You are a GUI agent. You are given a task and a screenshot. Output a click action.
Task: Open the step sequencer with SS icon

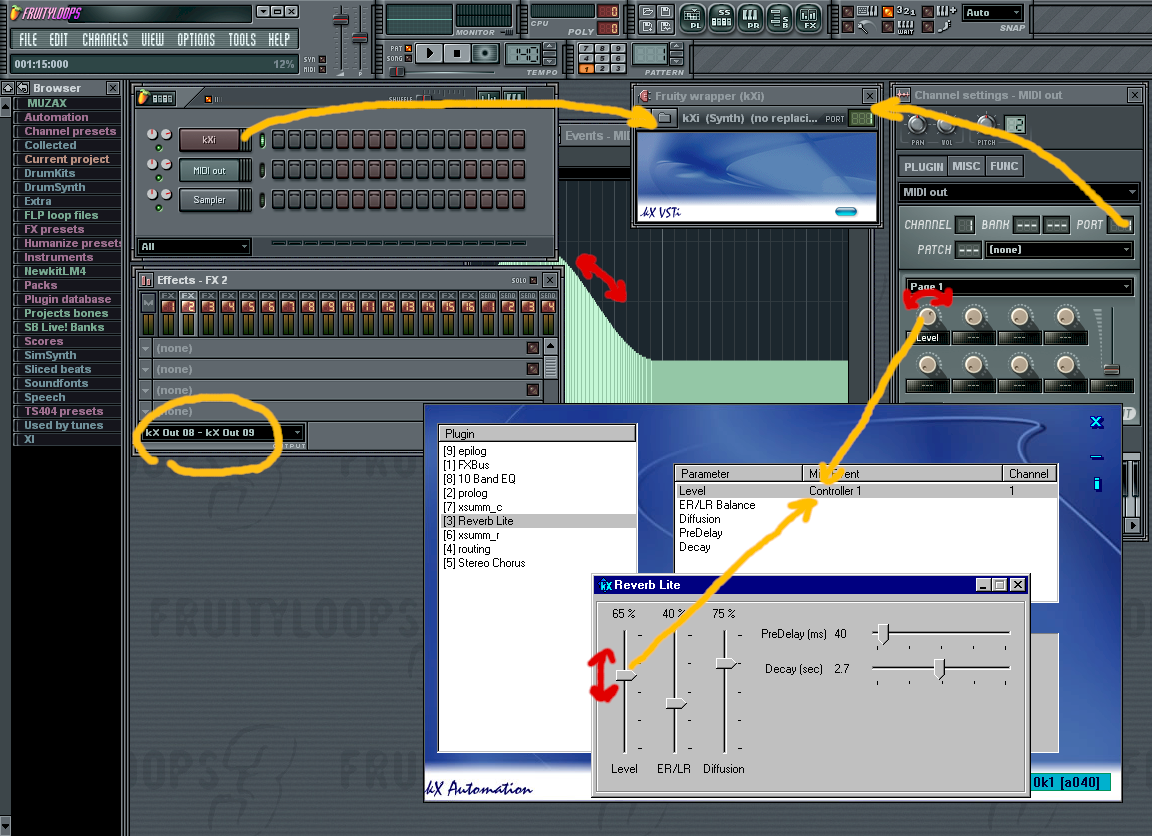click(x=721, y=18)
